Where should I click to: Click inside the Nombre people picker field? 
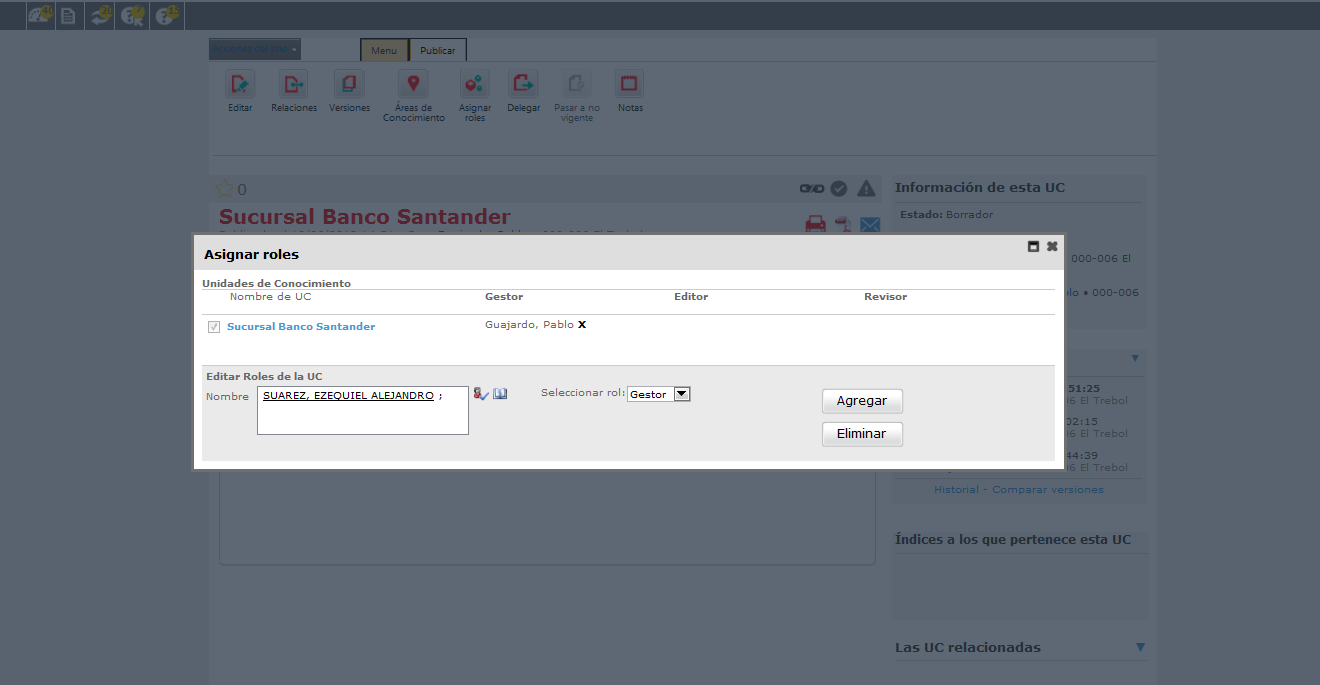tap(363, 411)
